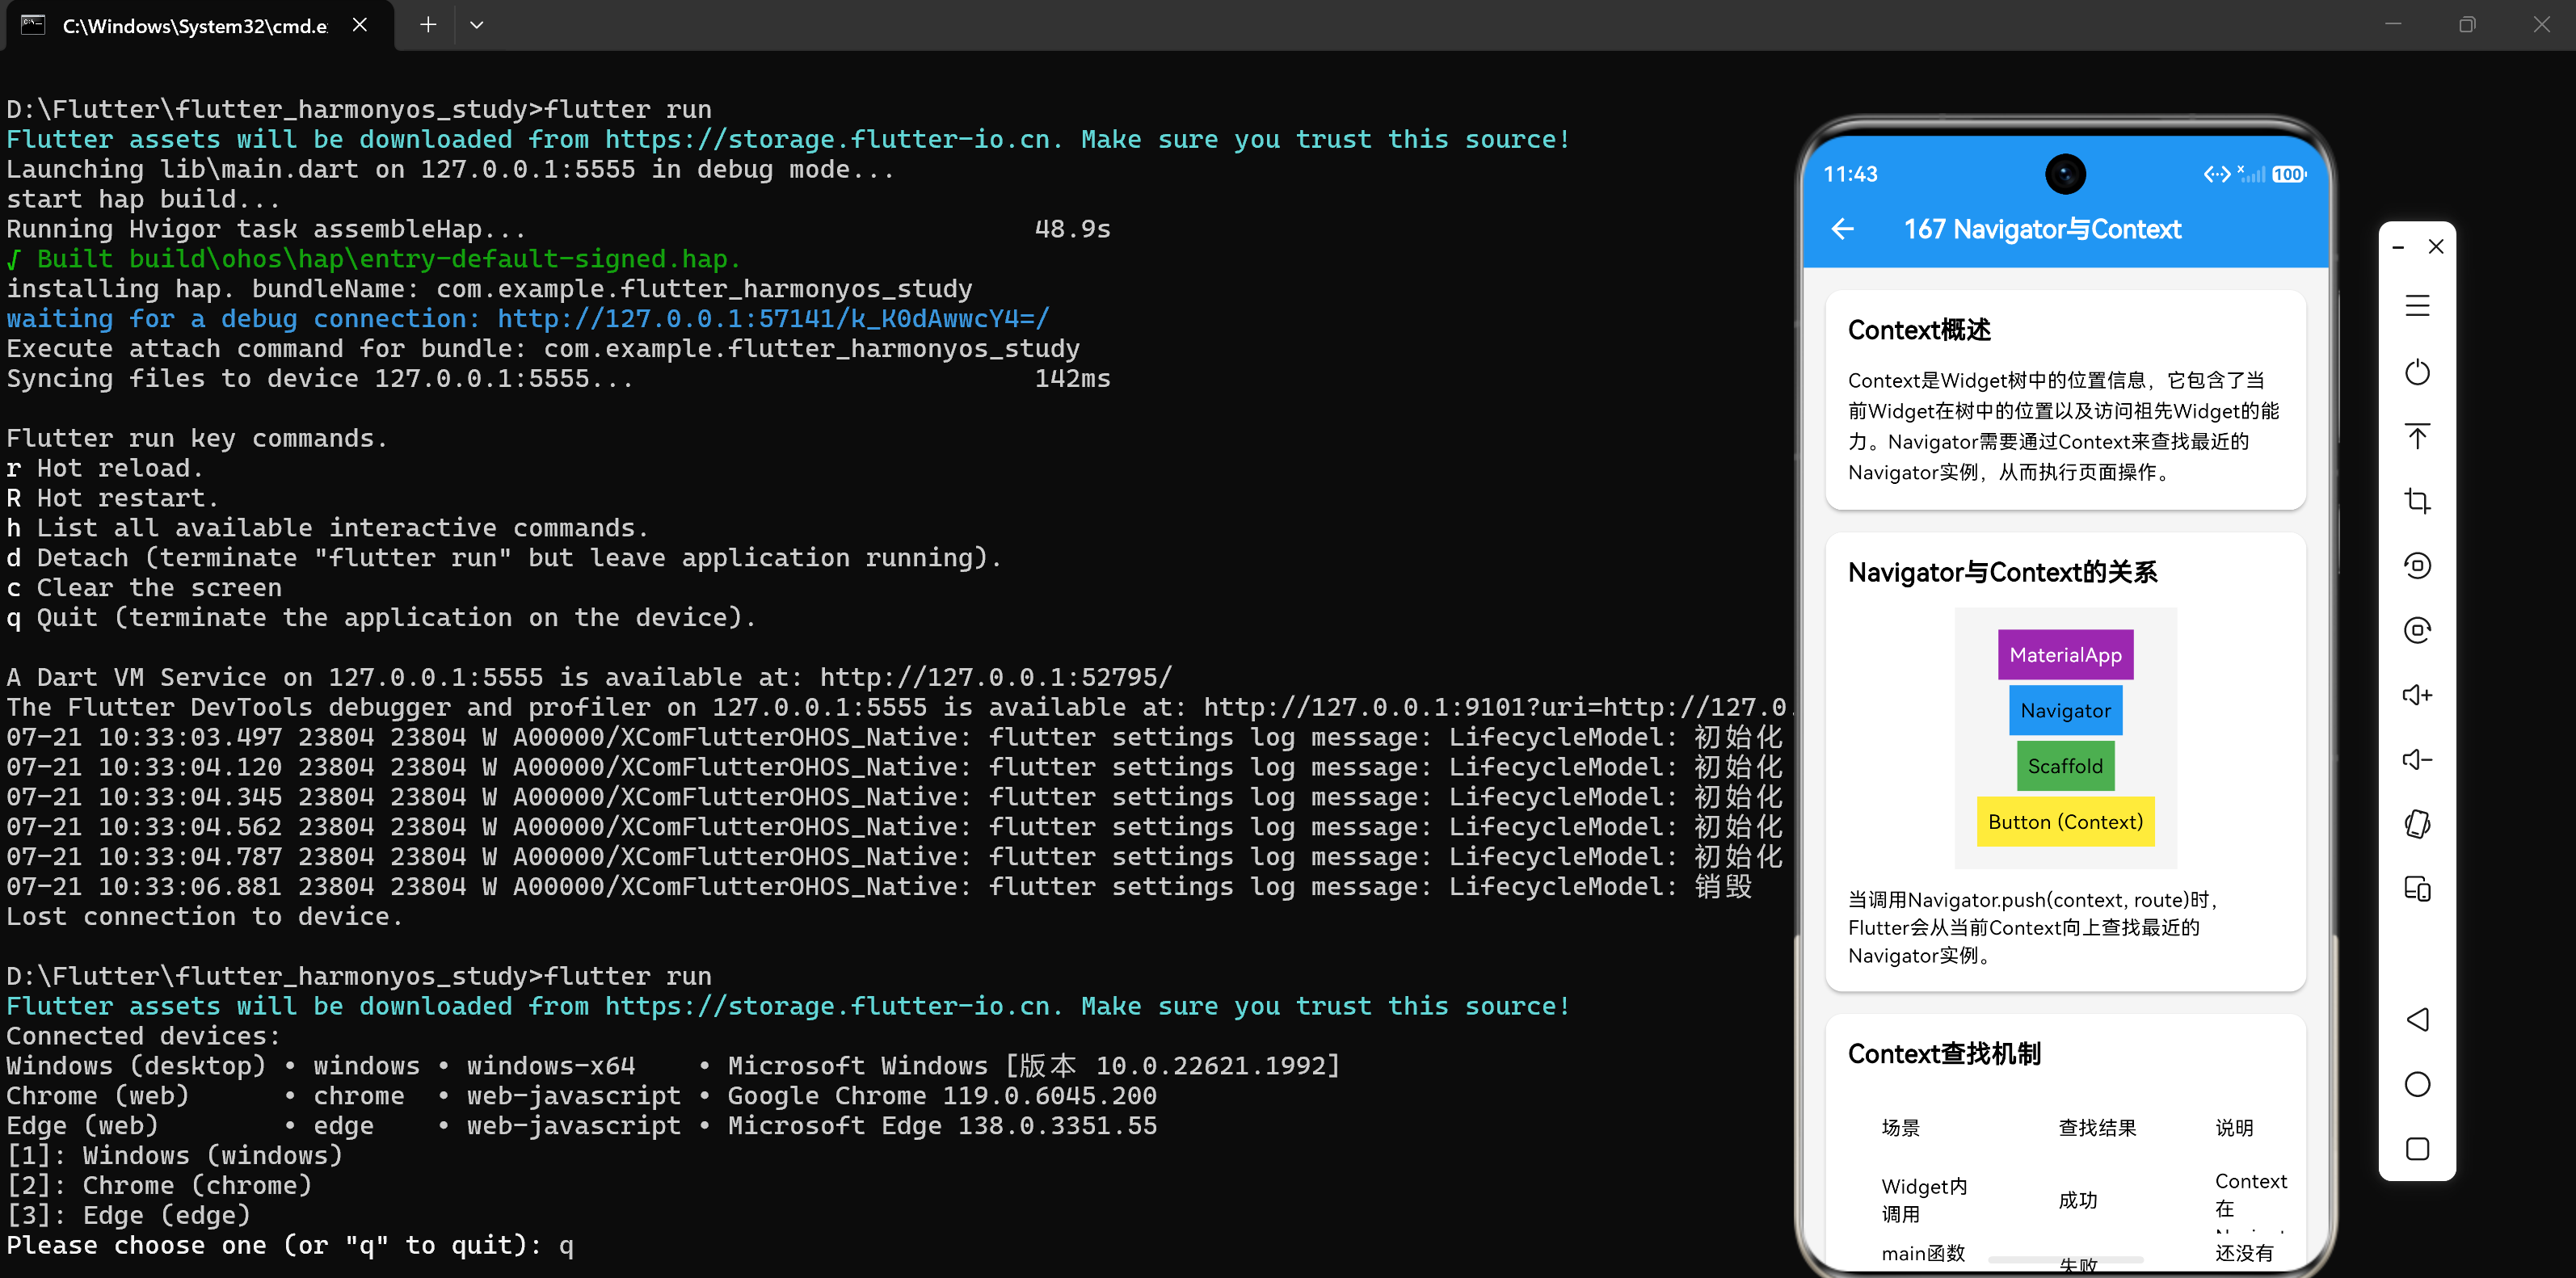This screenshot has width=2576, height=1278.
Task: Click 'Built build\ohos\hap\entry-default-signed.hap.' line
Action: click(374, 260)
